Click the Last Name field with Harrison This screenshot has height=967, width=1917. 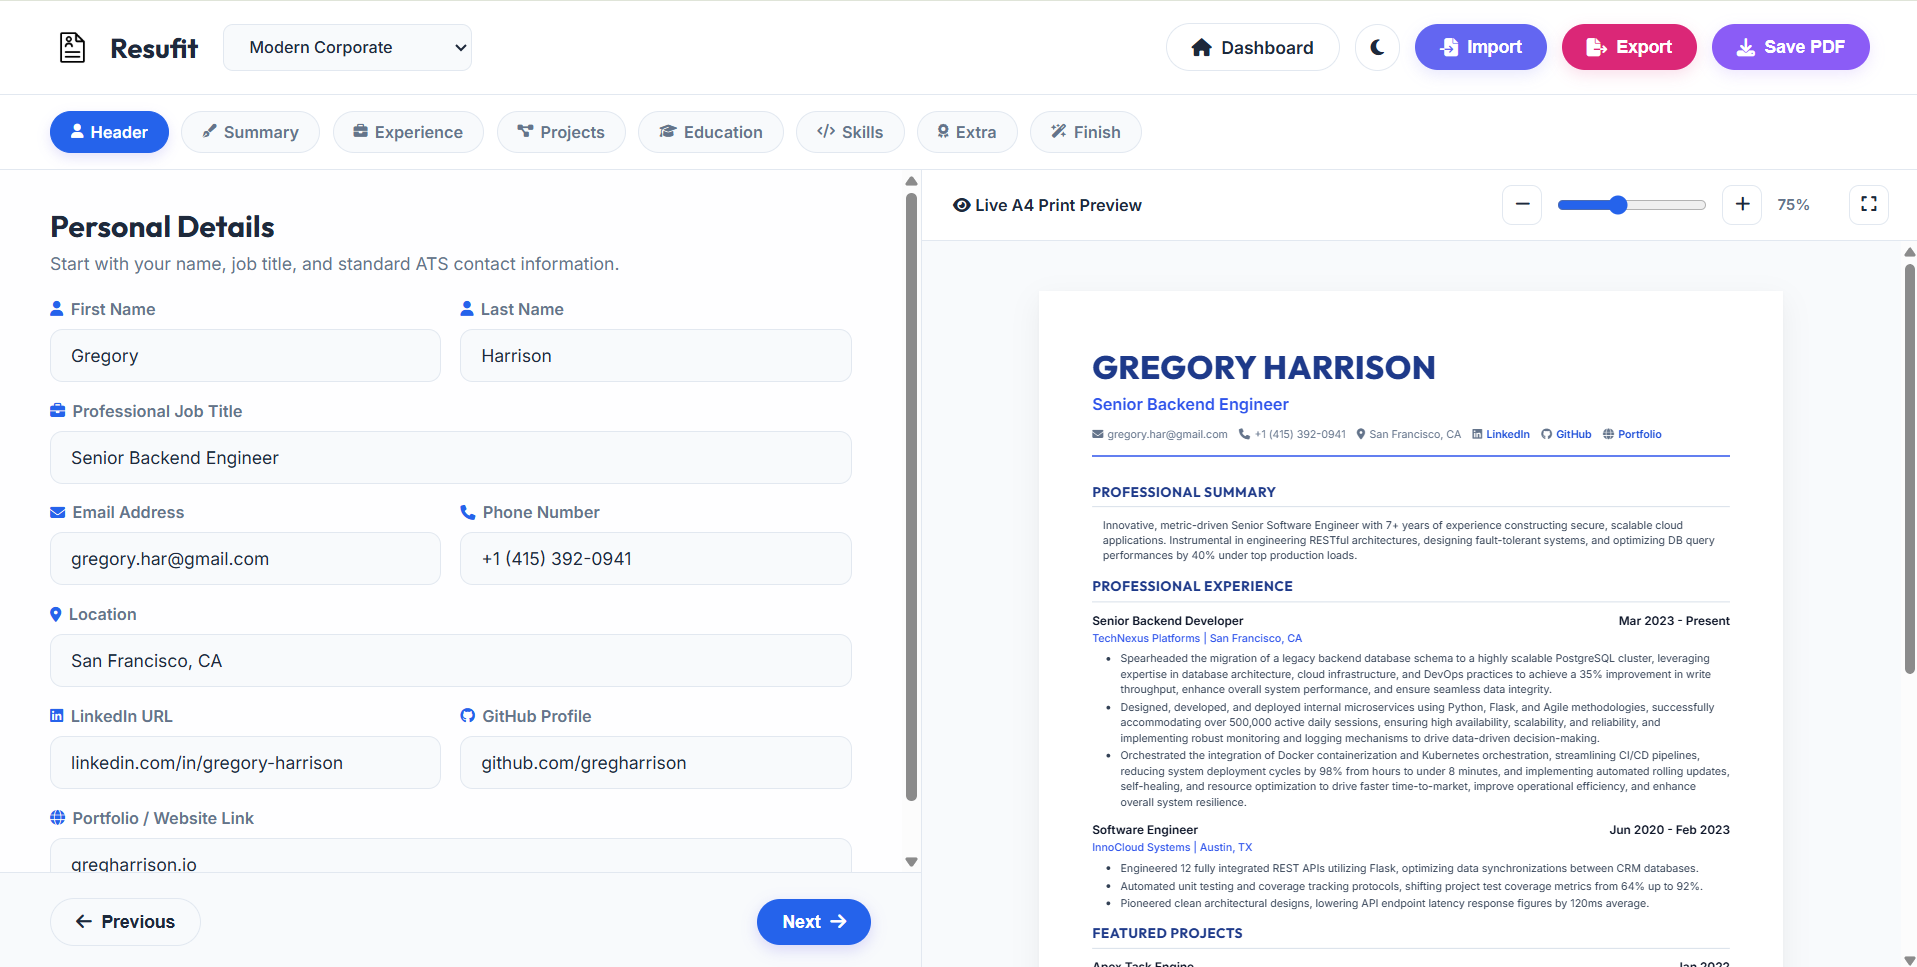[656, 356]
